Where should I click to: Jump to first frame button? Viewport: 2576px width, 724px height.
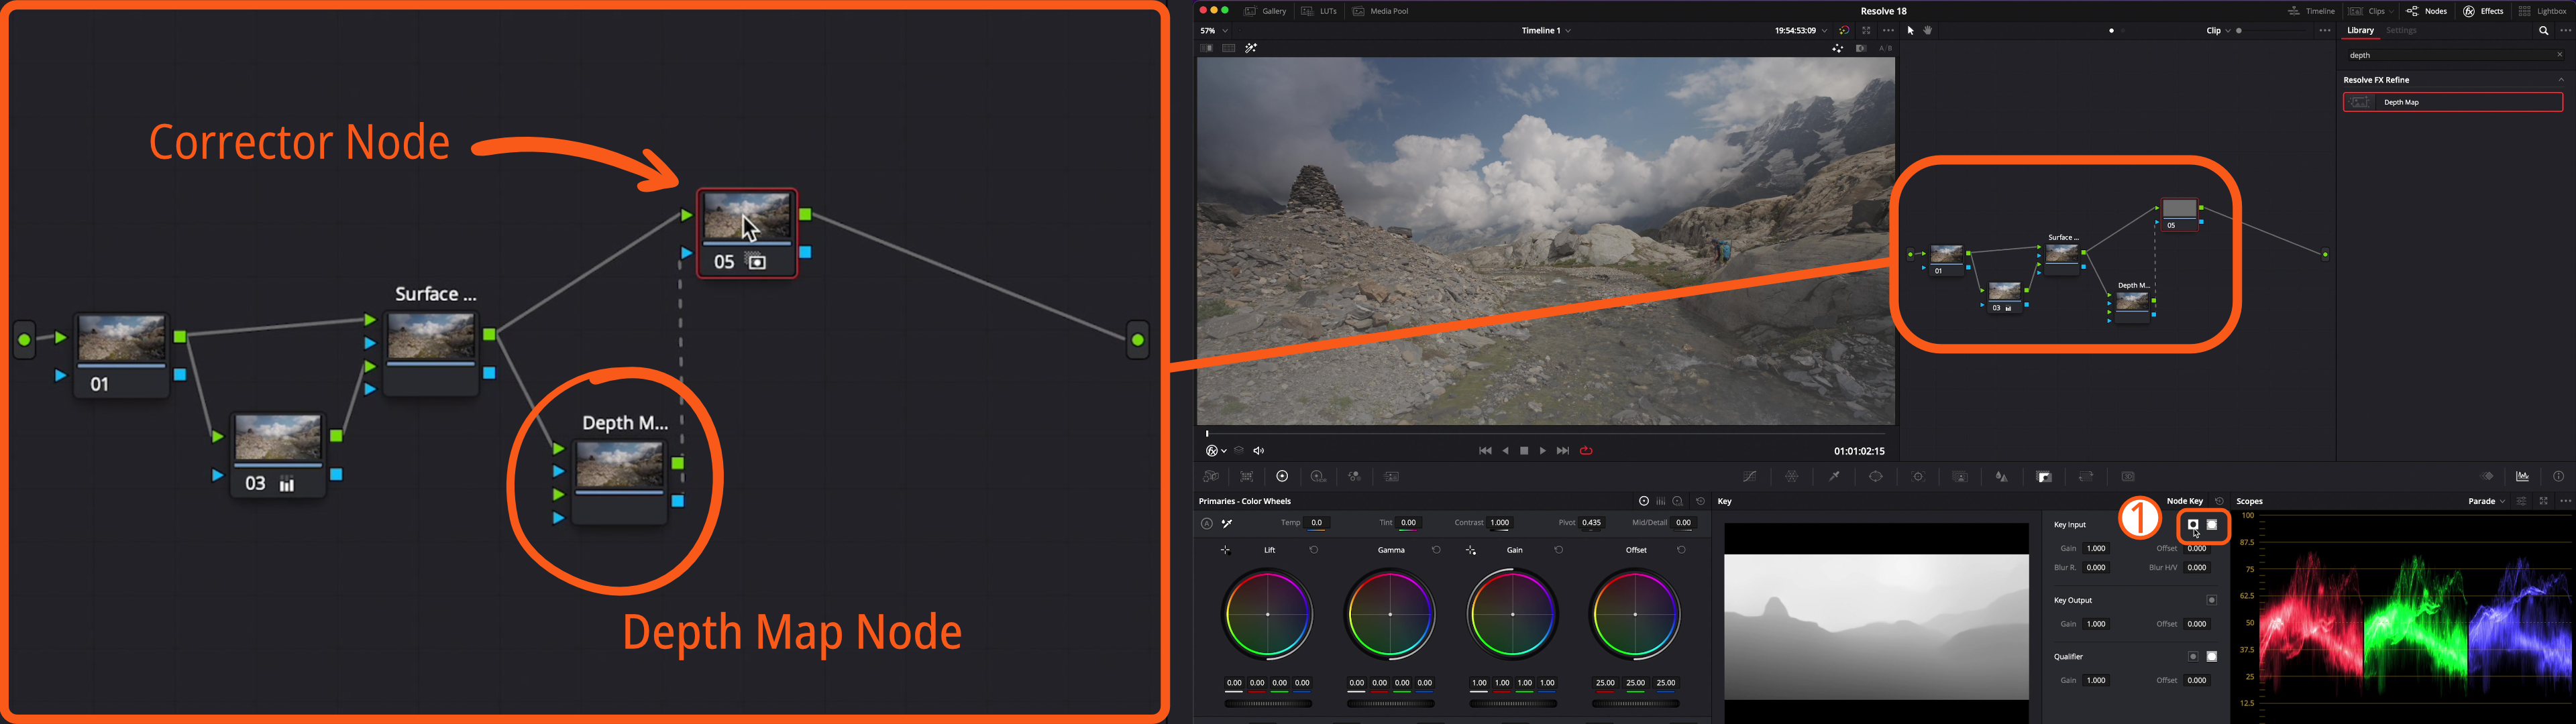[1485, 451]
